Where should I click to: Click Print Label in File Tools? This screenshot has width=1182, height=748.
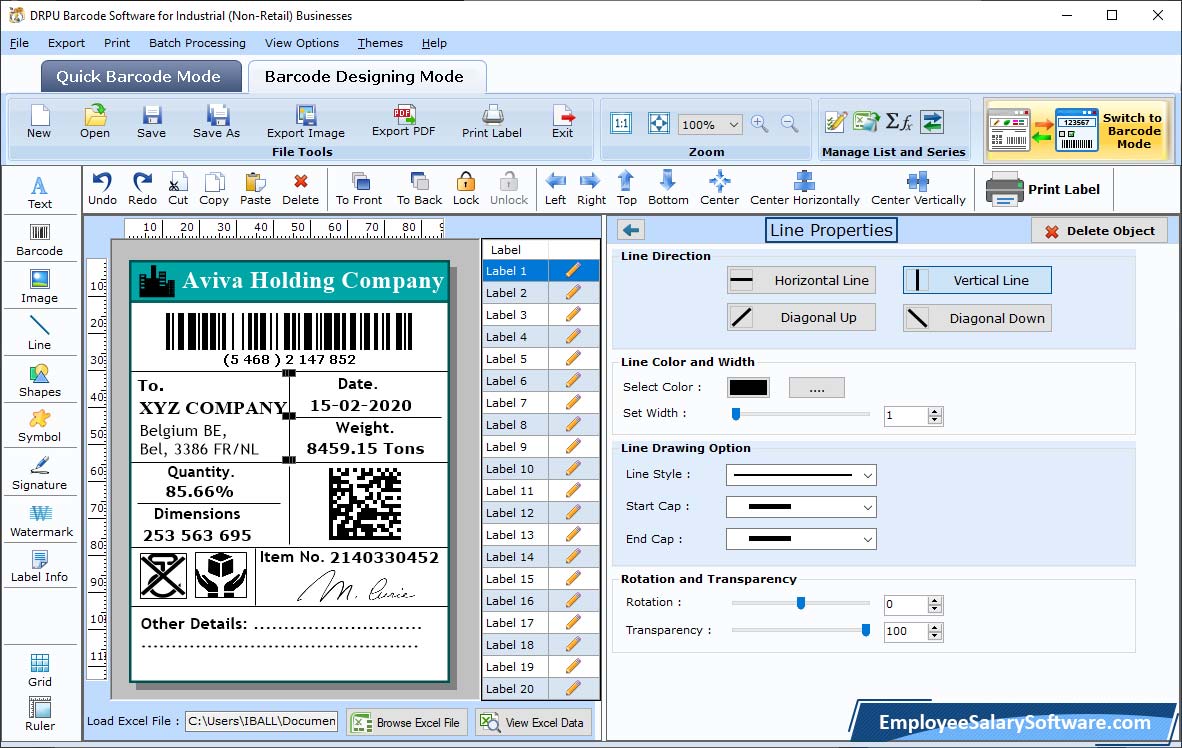[x=491, y=122]
